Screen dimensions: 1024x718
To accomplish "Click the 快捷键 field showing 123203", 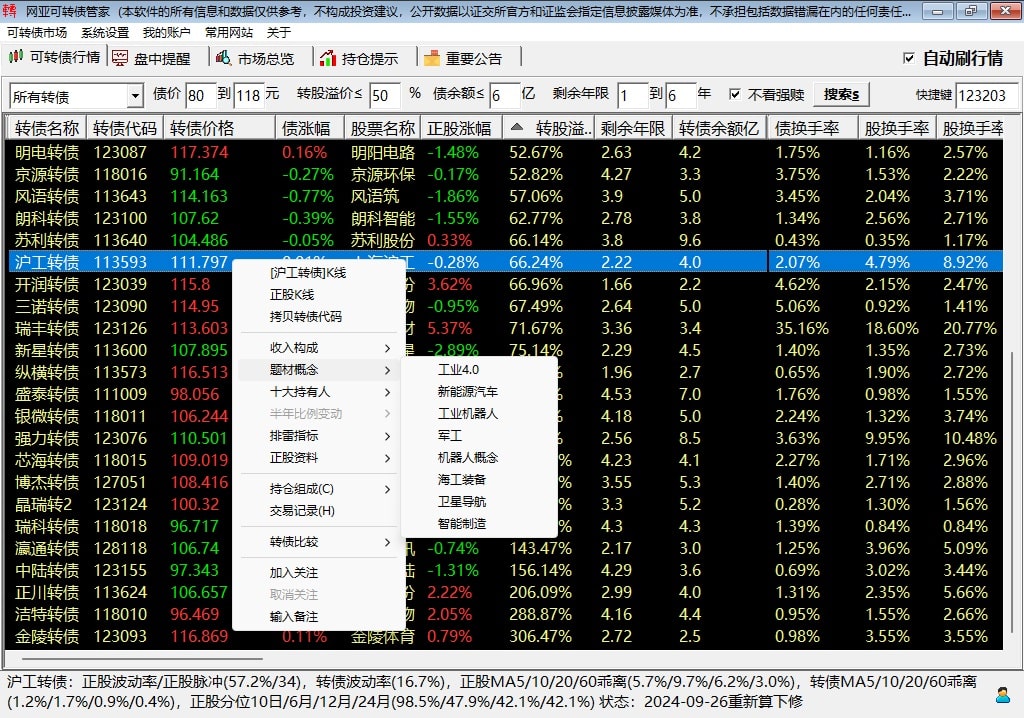I will 986,95.
